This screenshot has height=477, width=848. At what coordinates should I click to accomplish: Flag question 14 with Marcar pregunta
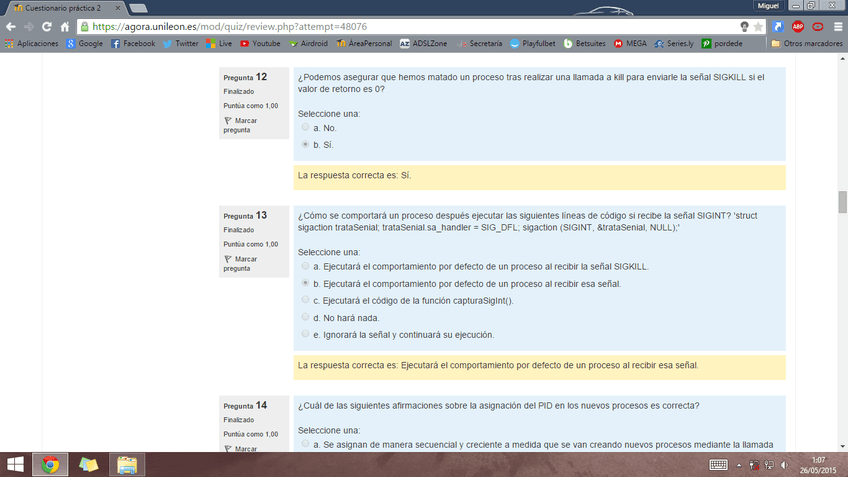240,448
